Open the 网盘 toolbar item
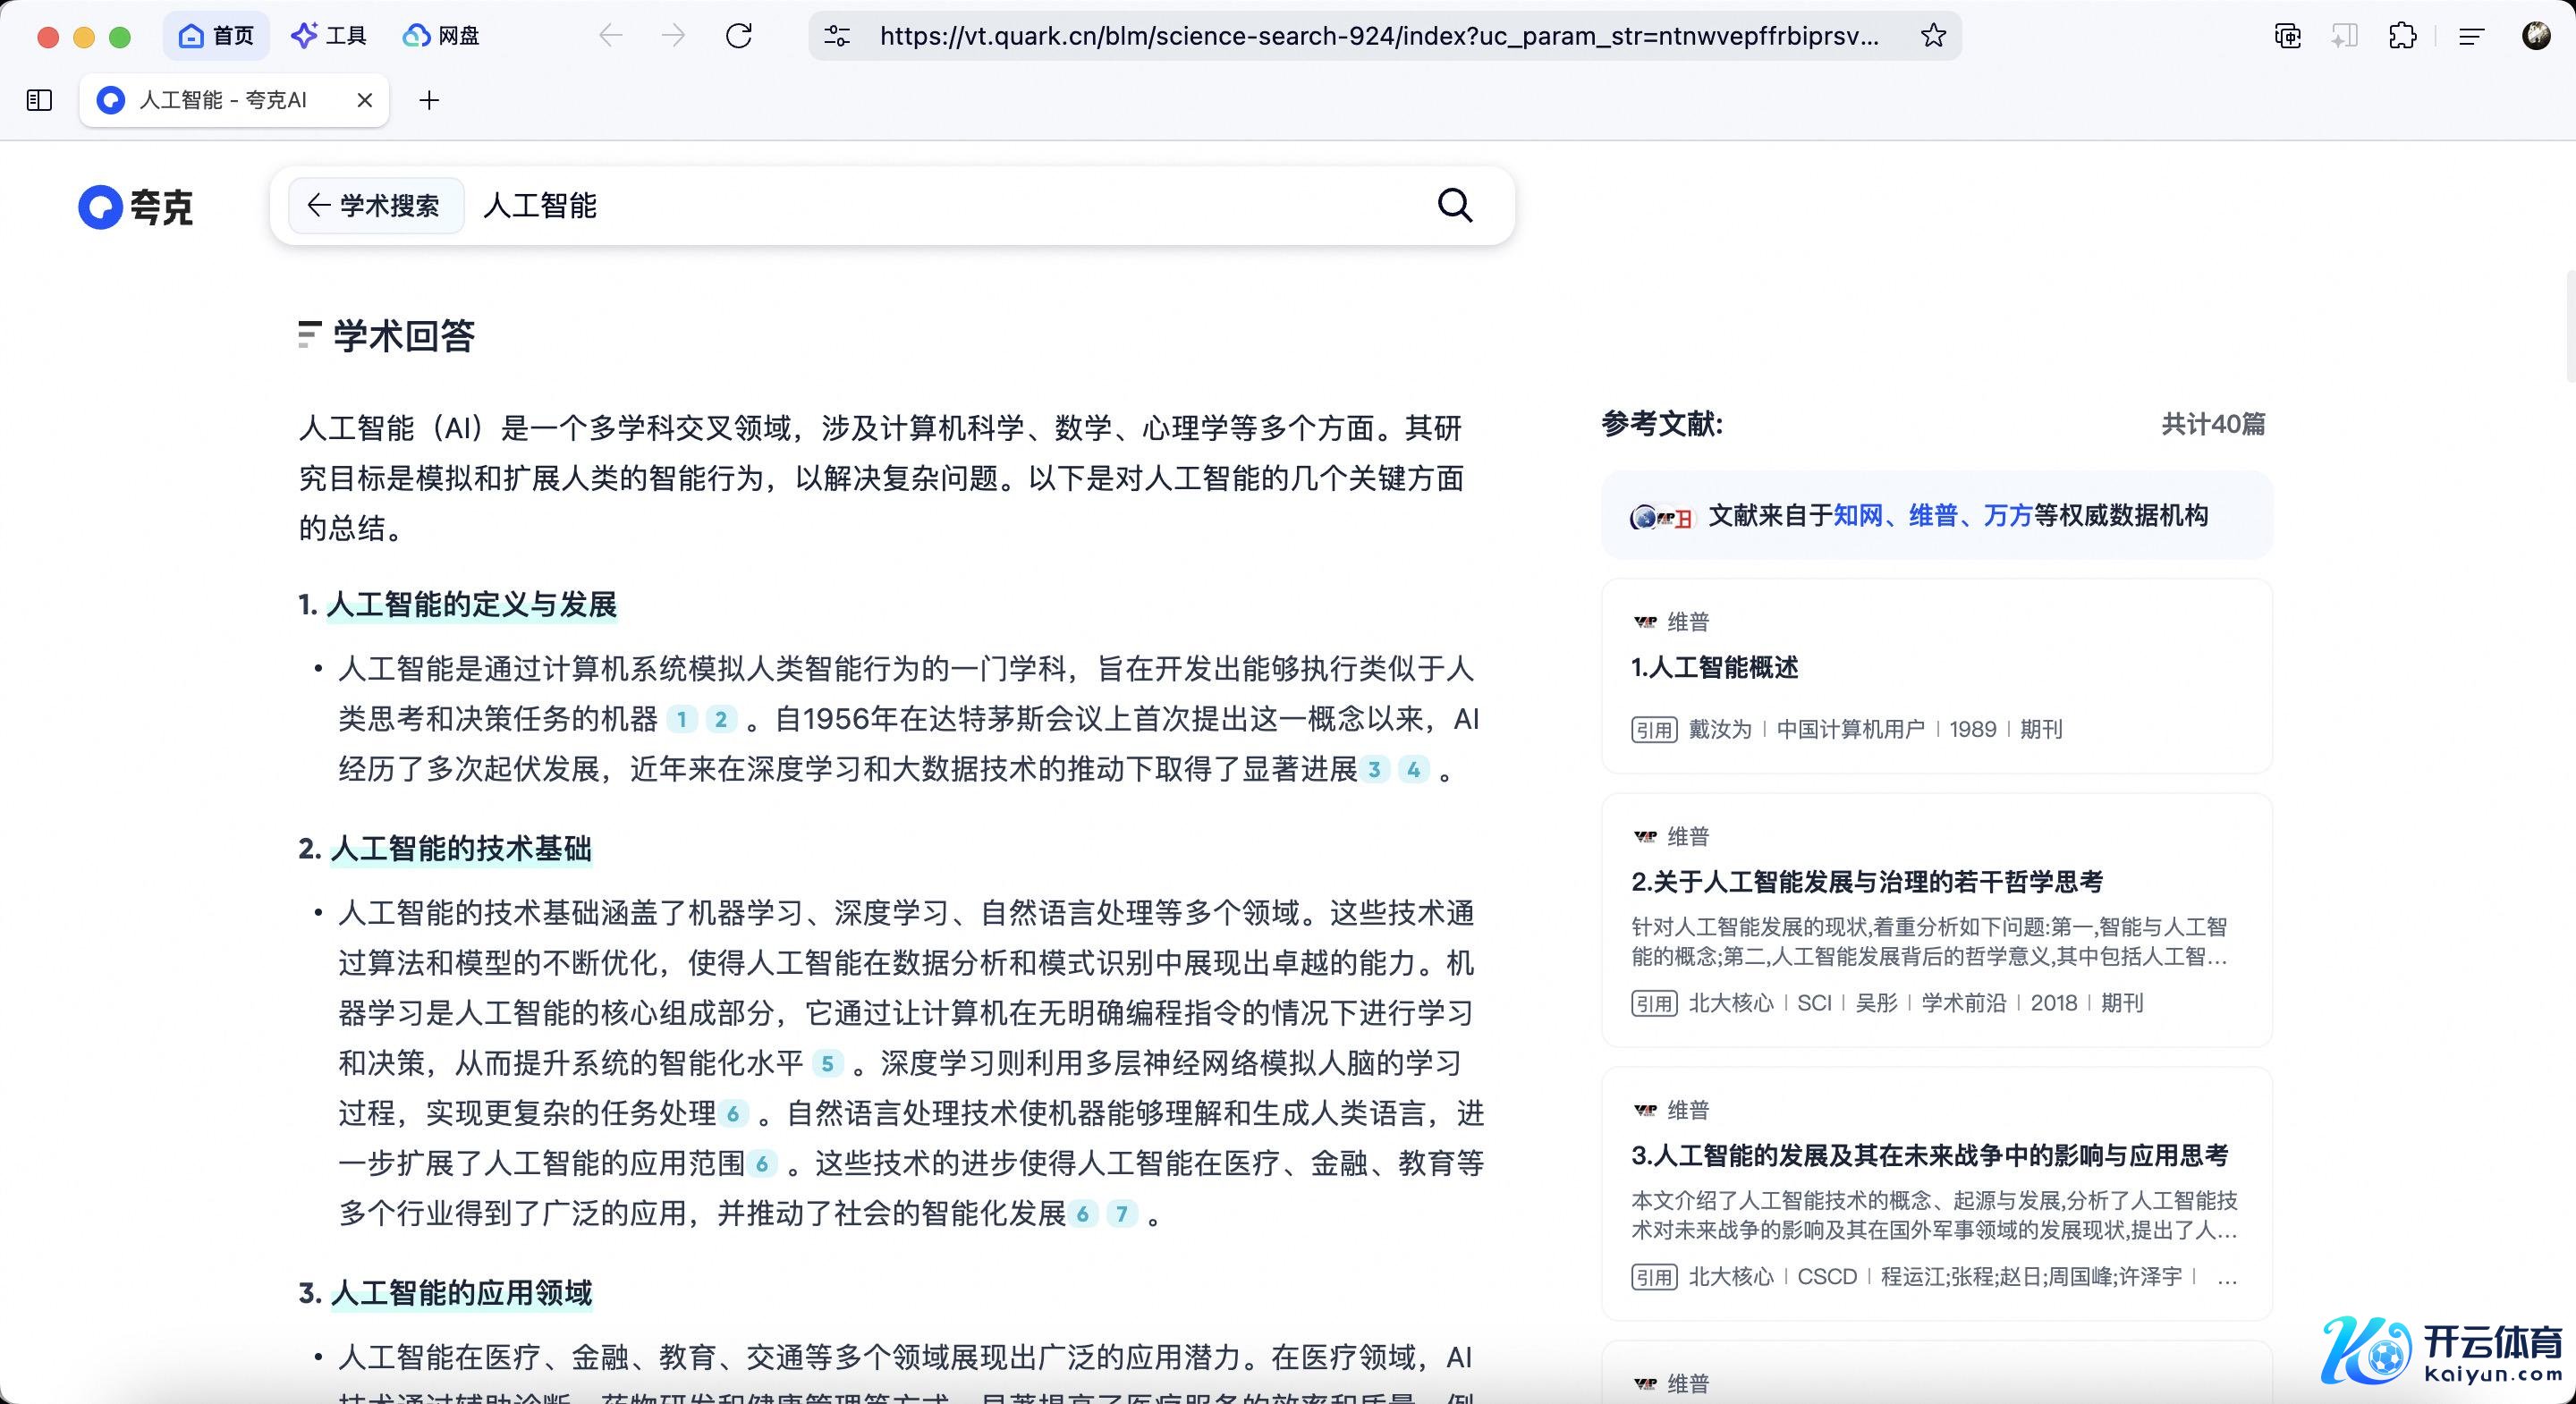 point(441,37)
